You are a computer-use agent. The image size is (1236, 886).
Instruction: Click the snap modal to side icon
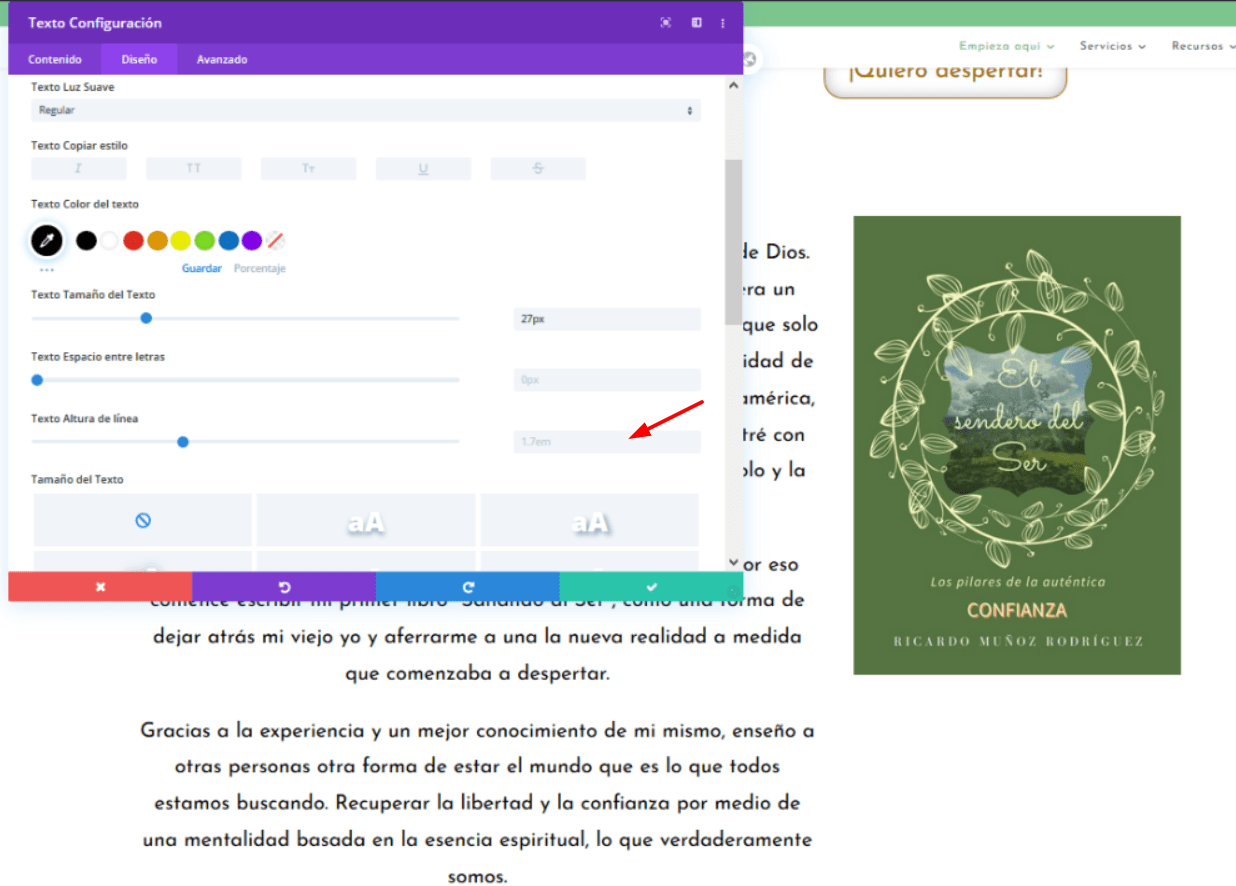coord(696,23)
